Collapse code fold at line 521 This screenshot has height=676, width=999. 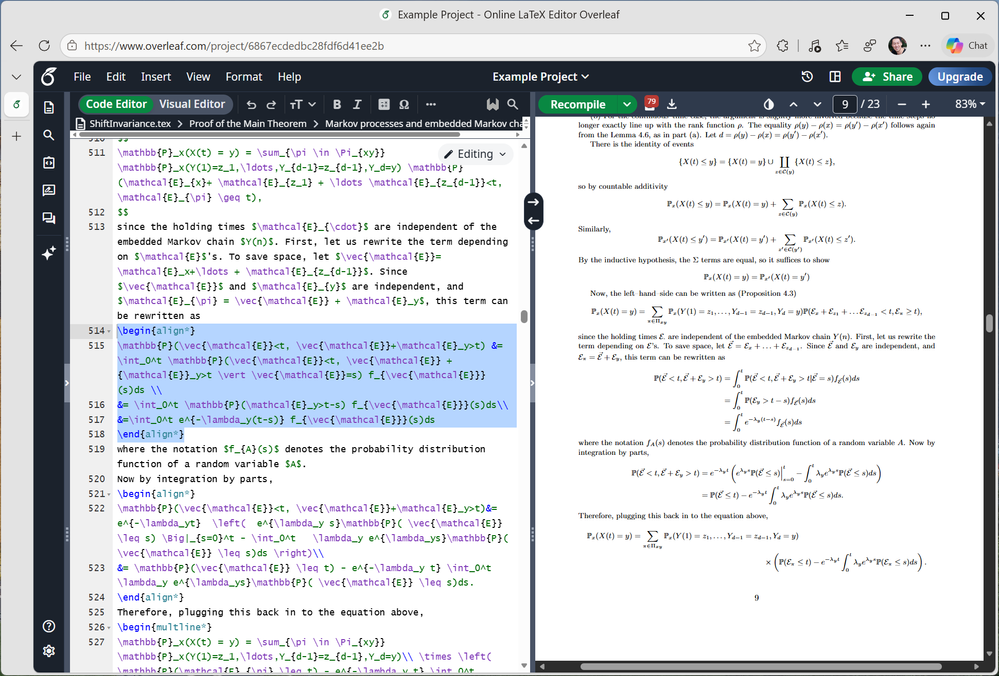(x=109, y=494)
